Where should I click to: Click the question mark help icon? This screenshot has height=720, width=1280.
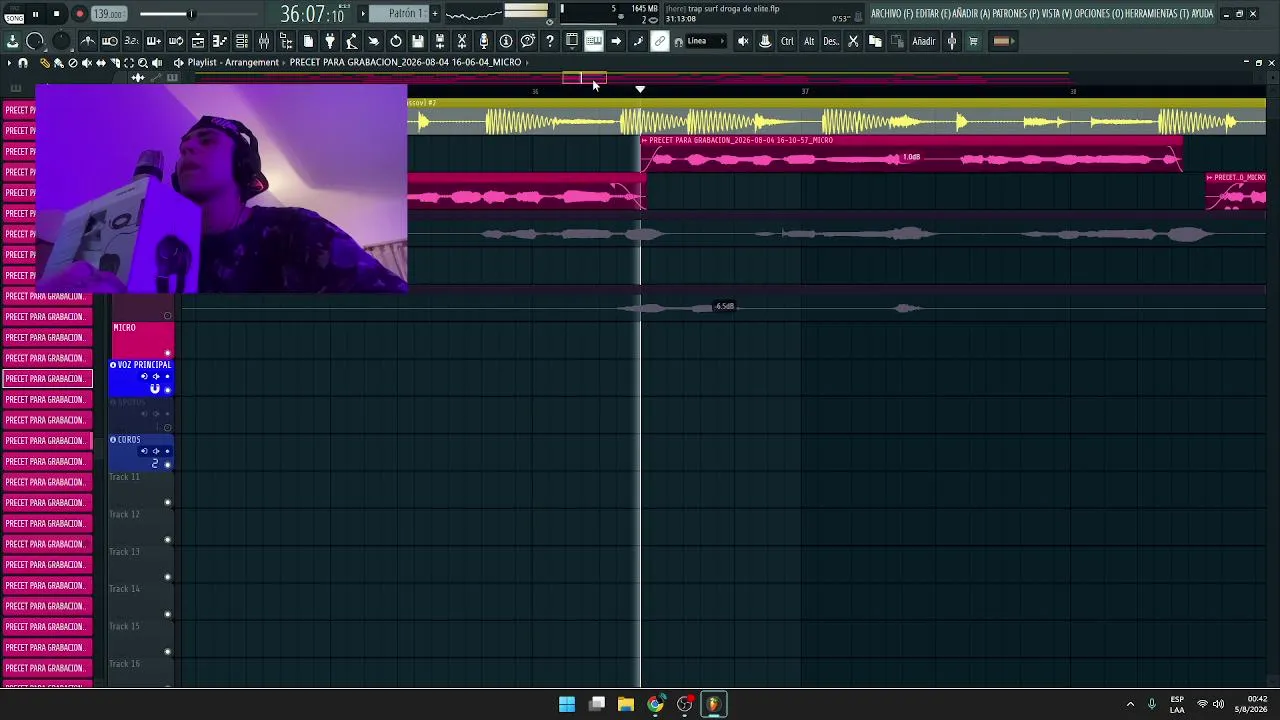pos(550,41)
